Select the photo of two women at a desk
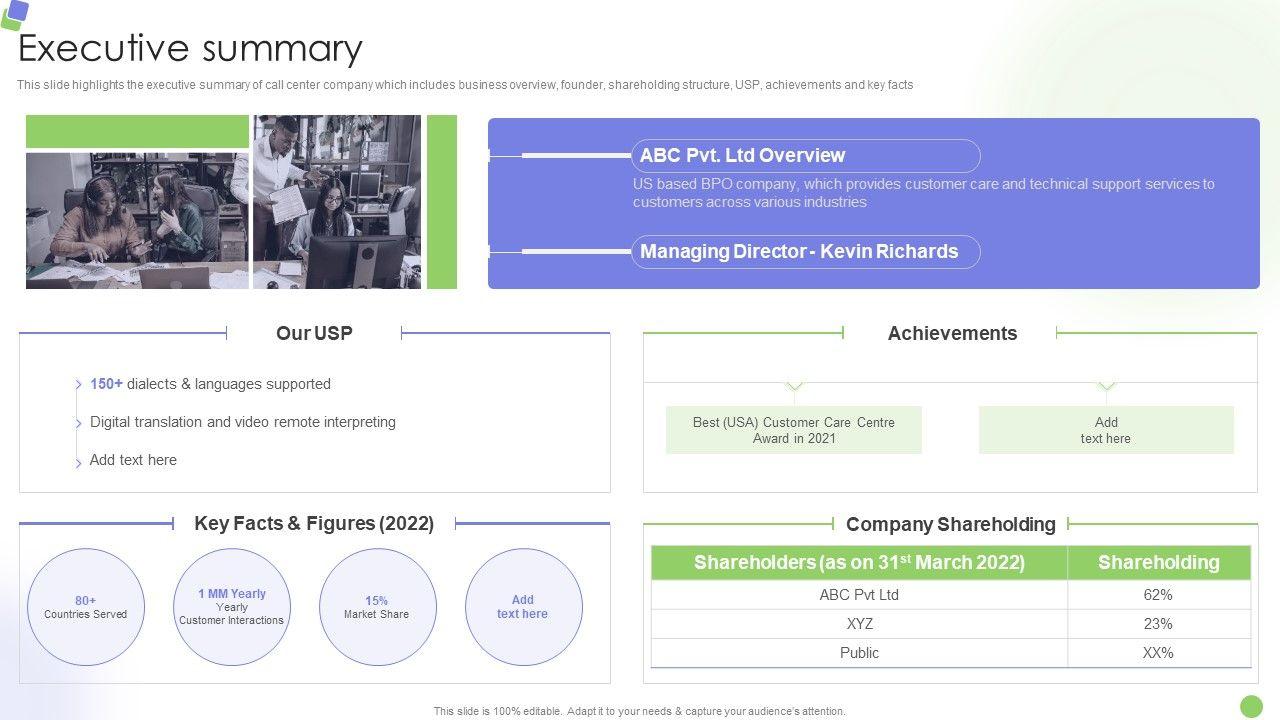This screenshot has height=720, width=1280. point(137,221)
